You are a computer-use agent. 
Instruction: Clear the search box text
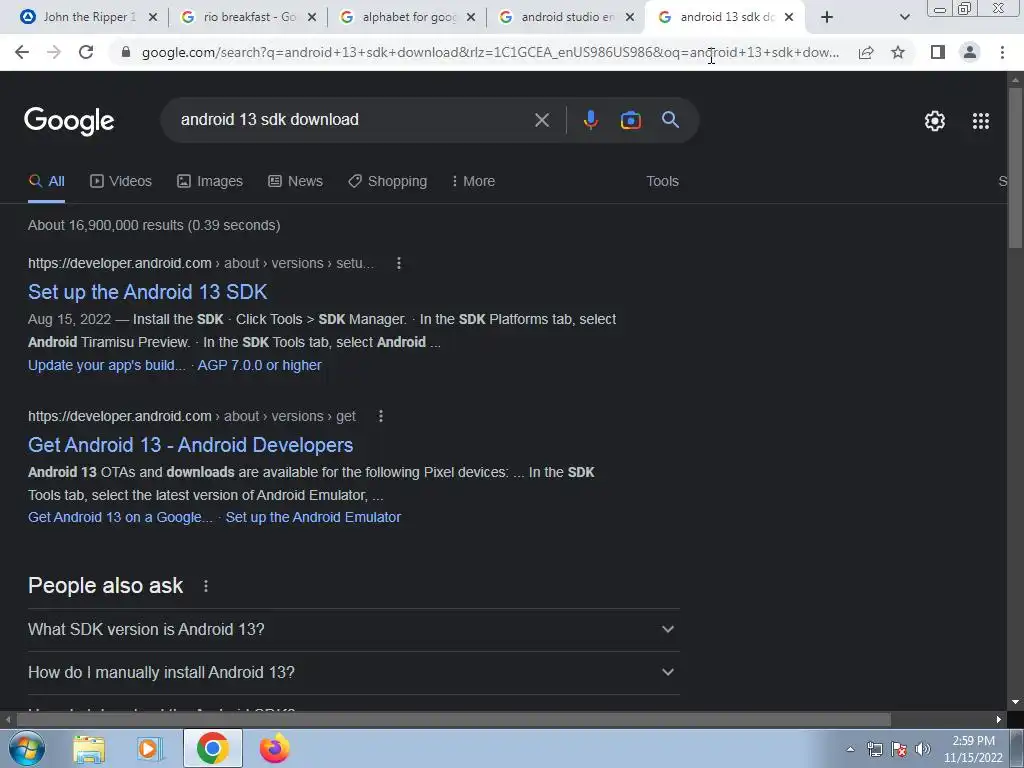[x=541, y=120]
